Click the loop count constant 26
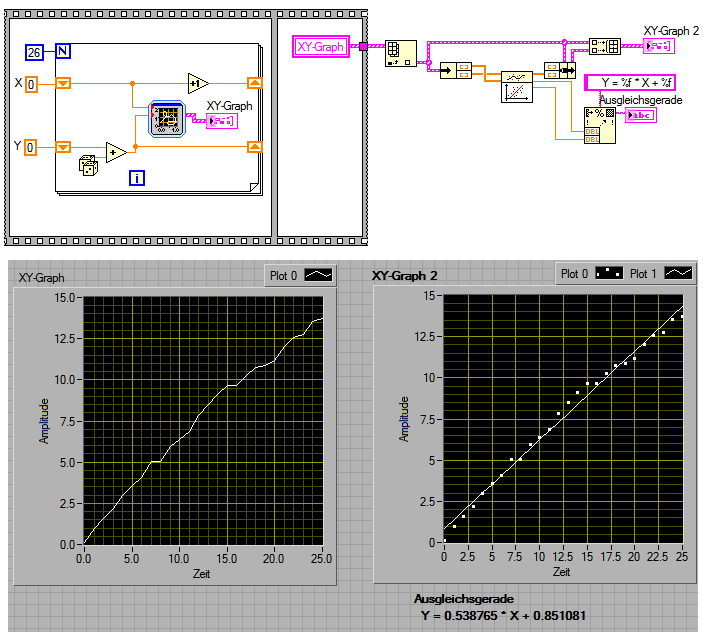703x632 pixels. (x=34, y=52)
